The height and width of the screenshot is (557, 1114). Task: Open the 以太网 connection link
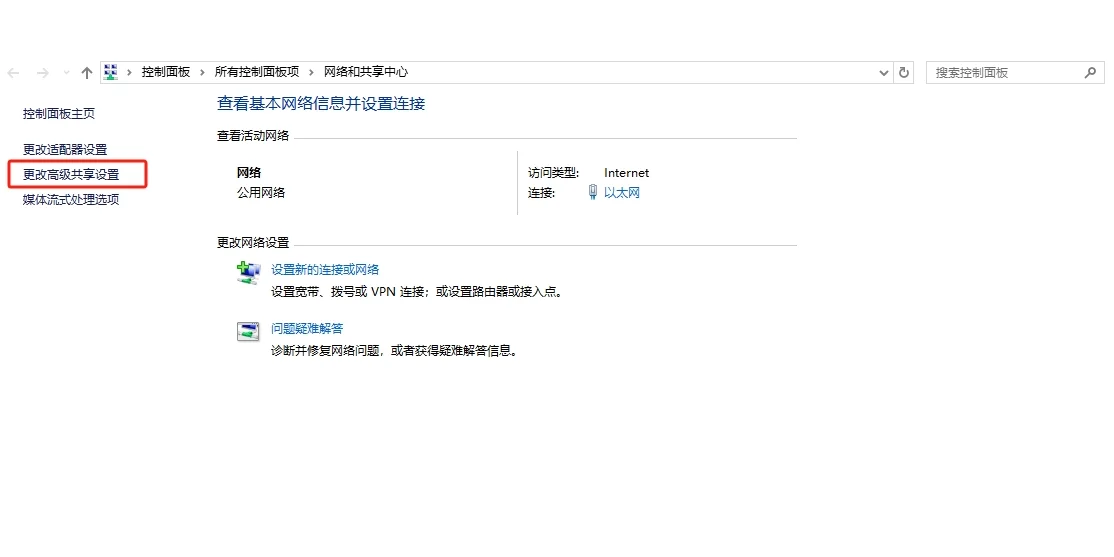click(622, 193)
